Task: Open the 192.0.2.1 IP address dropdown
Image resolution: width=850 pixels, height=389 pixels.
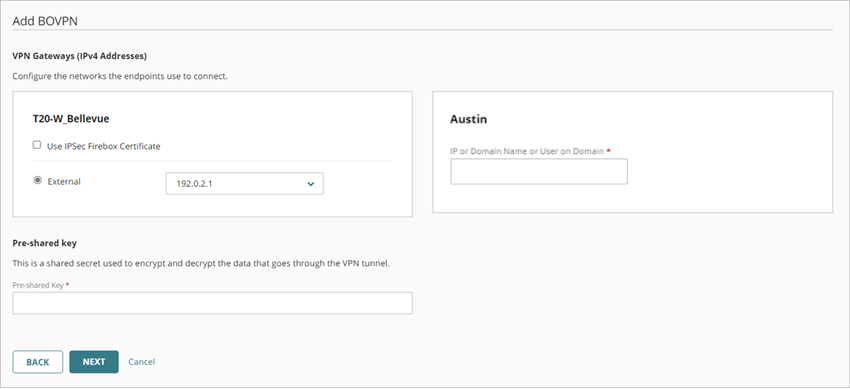Action: [244, 184]
